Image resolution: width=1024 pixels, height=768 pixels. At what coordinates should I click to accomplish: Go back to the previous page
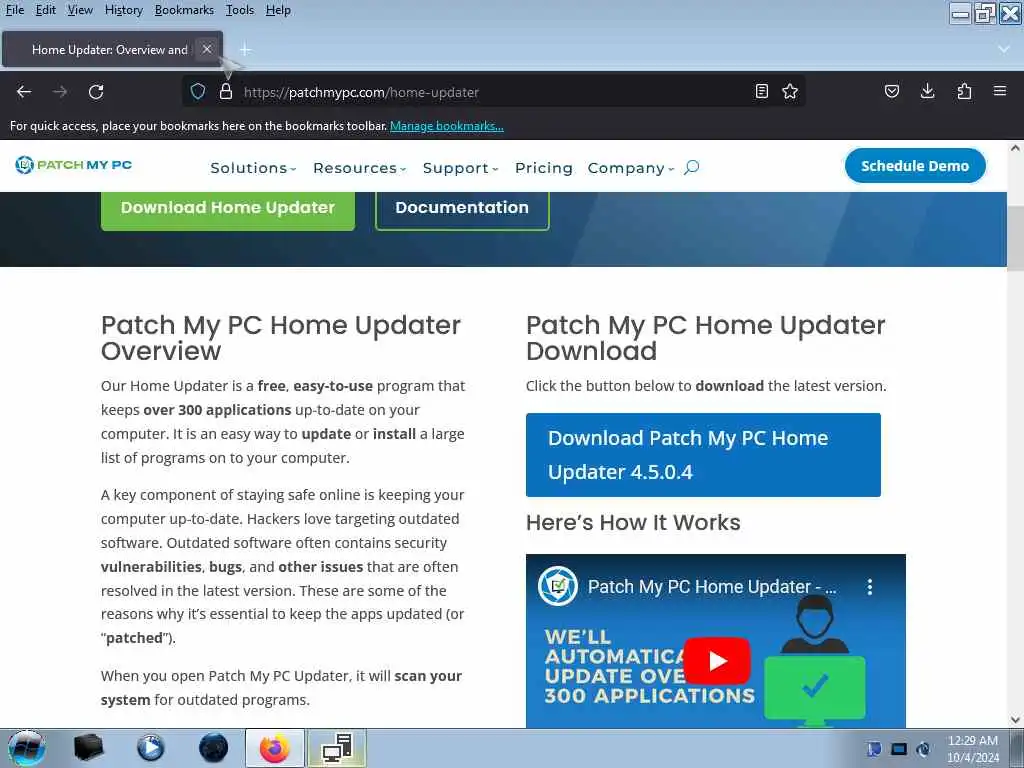point(24,91)
